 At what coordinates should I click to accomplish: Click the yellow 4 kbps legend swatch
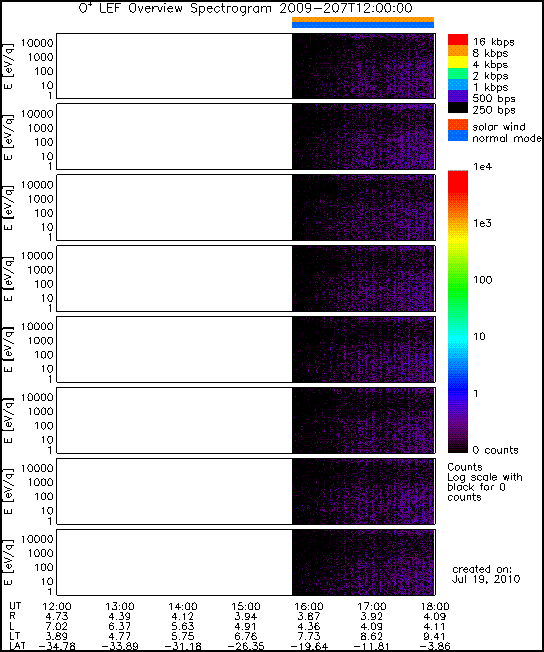(458, 62)
